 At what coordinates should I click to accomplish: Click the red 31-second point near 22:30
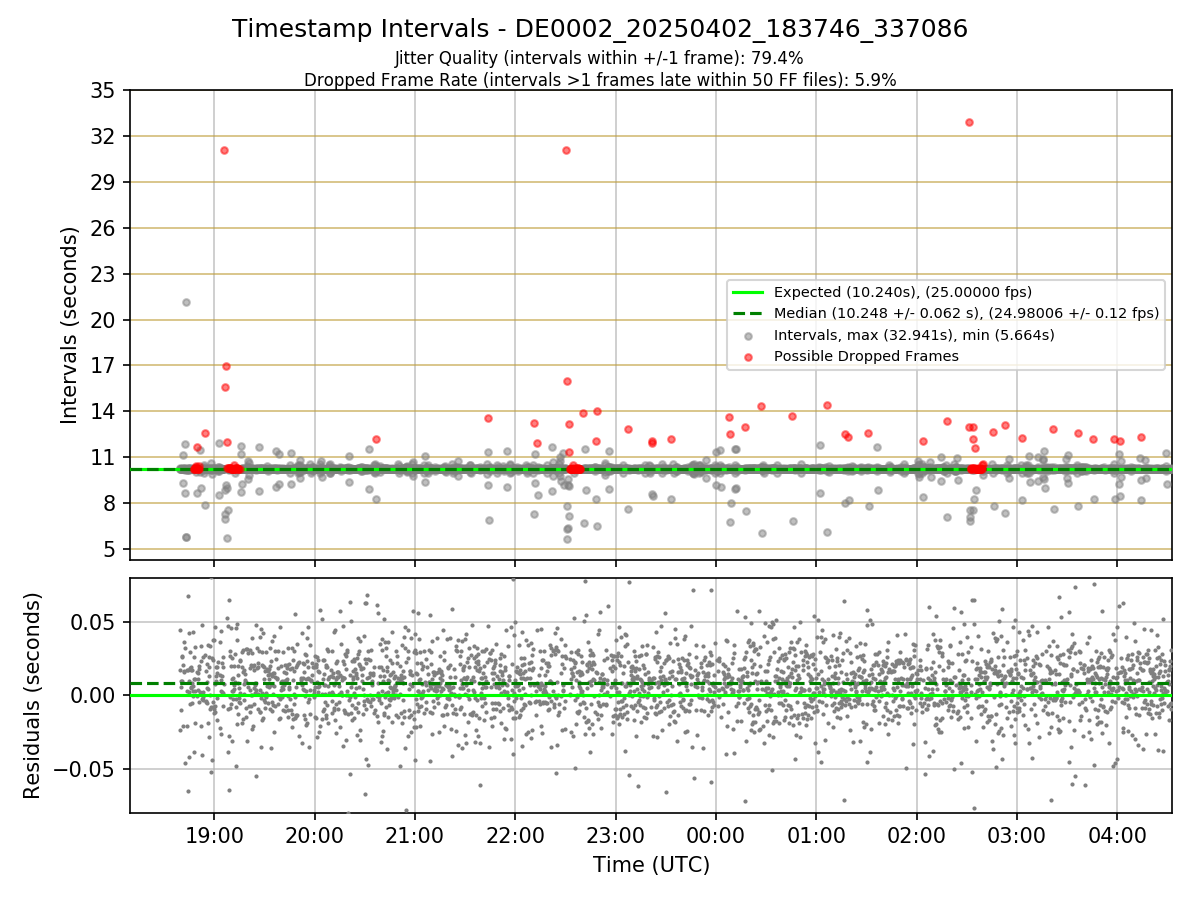(x=566, y=150)
